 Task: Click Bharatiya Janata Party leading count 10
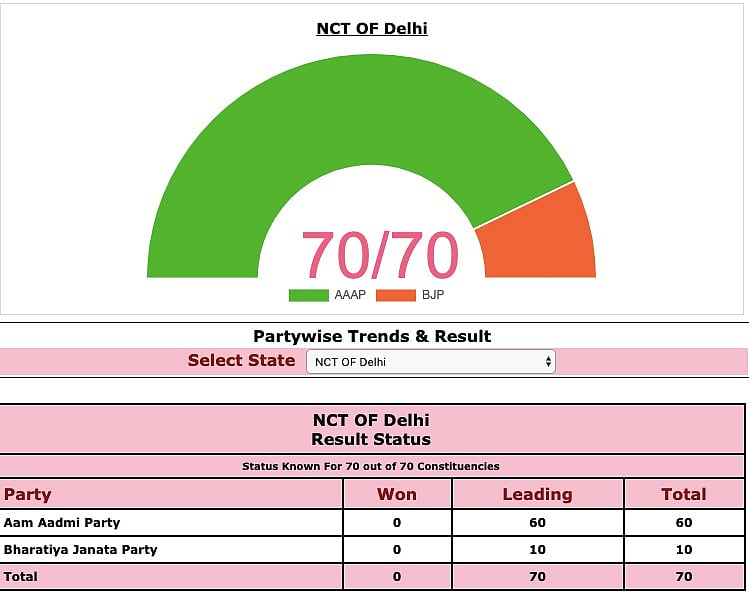(x=537, y=549)
